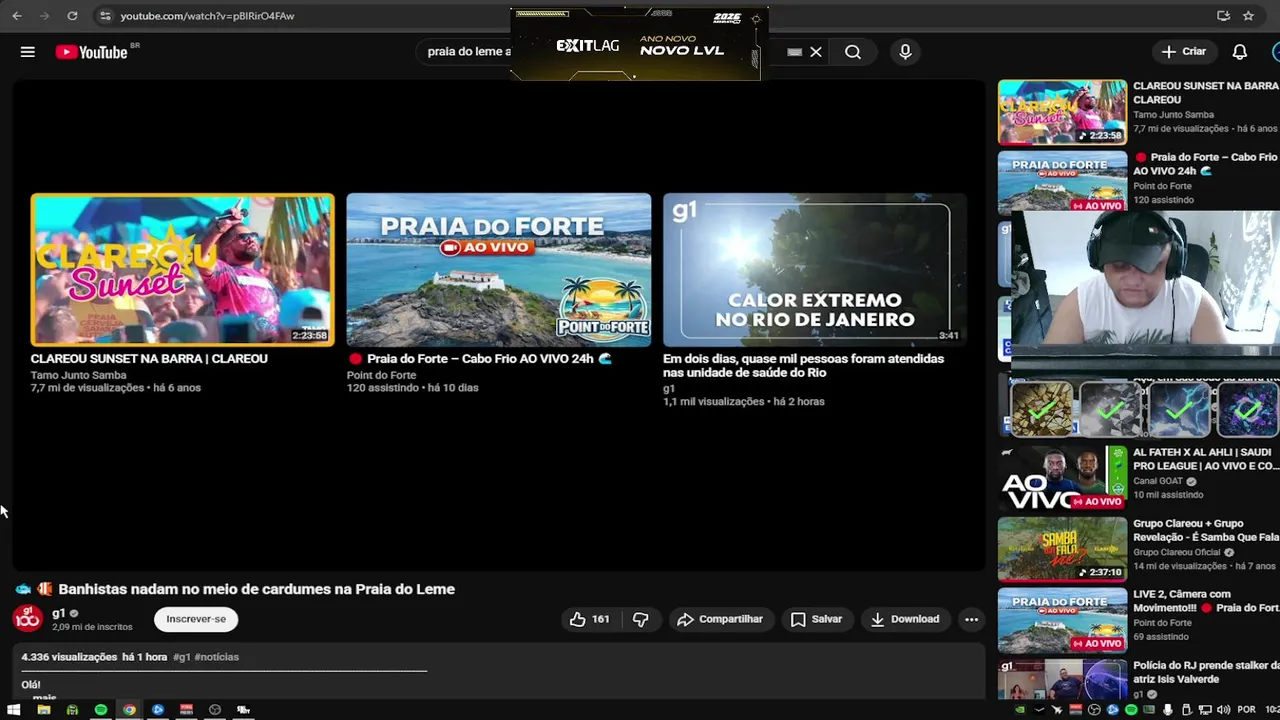The image size is (1280, 720).
Task: Share the video via Compartilhar
Action: pos(720,619)
